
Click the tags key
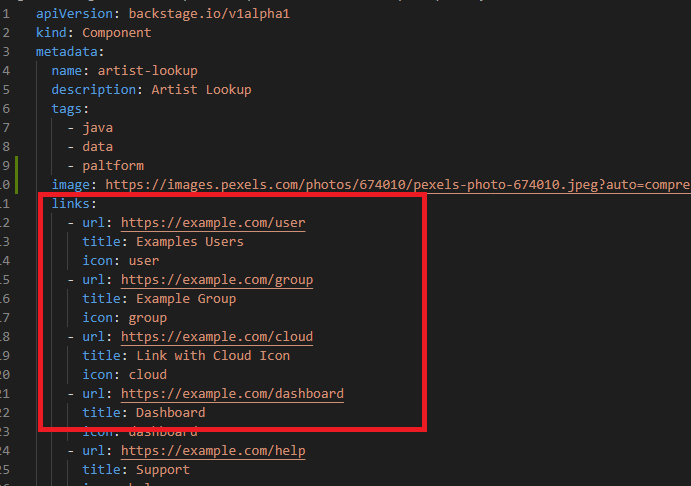[67, 109]
